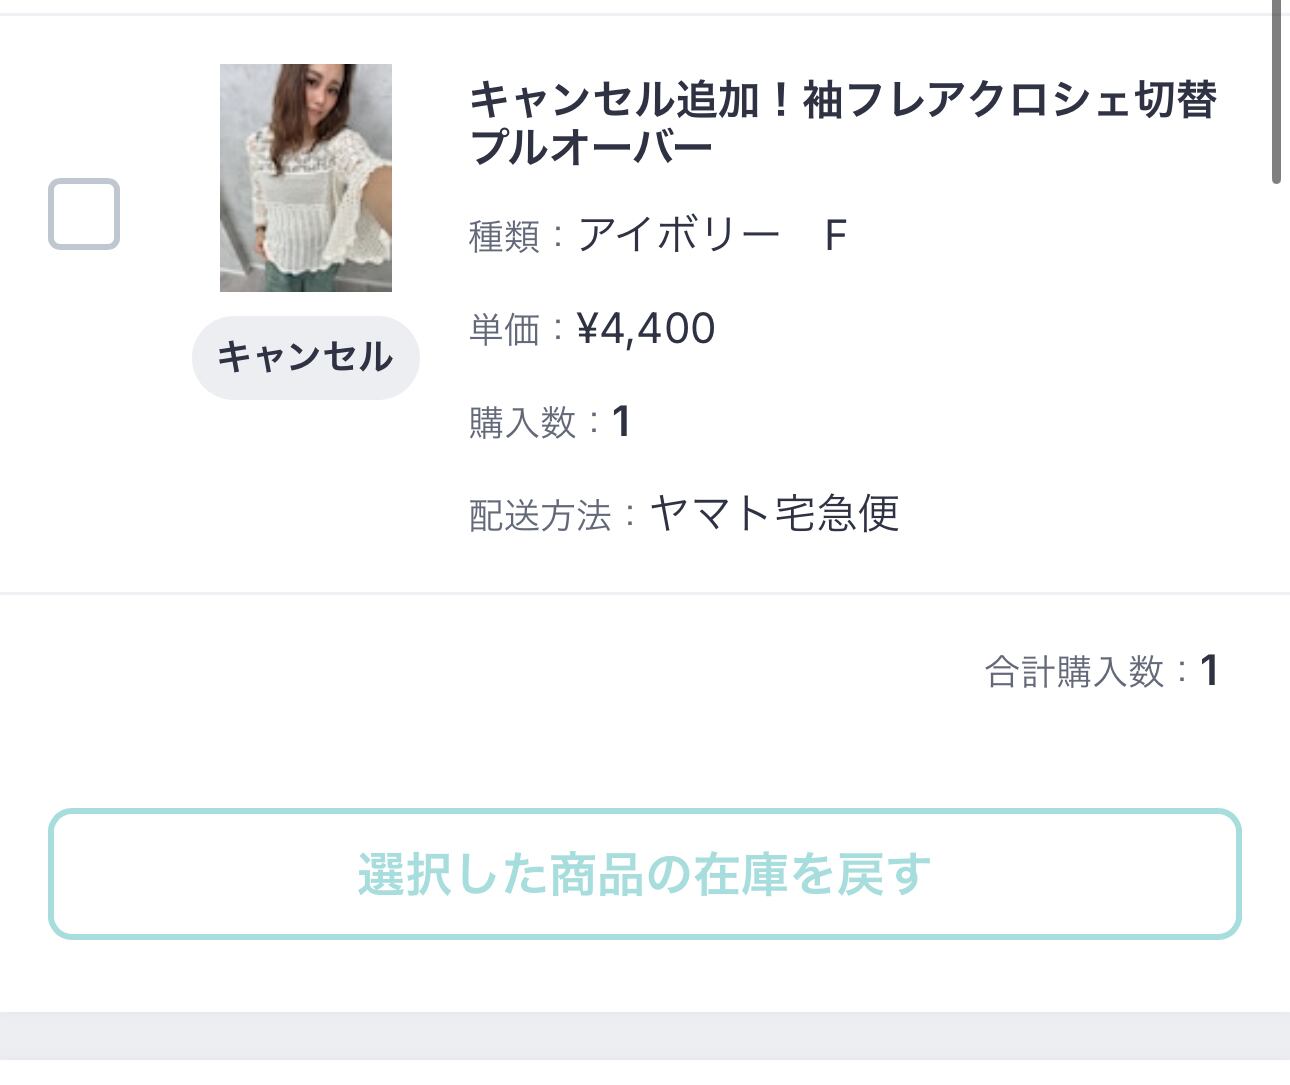Screen dimensions: 1290x1085
Task: Click the プルオーバー line of the title
Action: pyautogui.click(x=591, y=148)
